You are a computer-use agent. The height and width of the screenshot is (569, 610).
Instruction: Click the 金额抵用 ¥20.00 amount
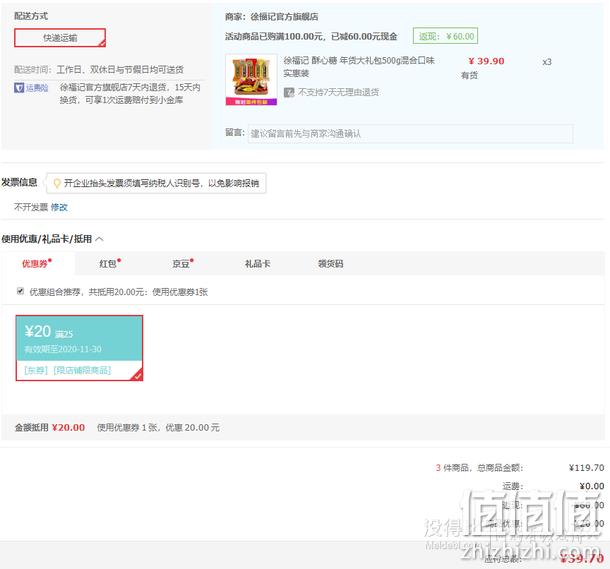68,427
